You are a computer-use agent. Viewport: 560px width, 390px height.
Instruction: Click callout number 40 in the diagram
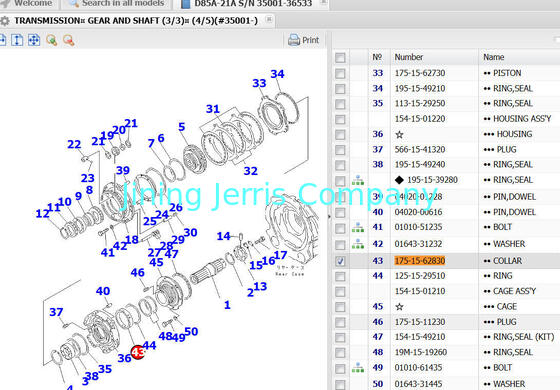click(x=103, y=291)
